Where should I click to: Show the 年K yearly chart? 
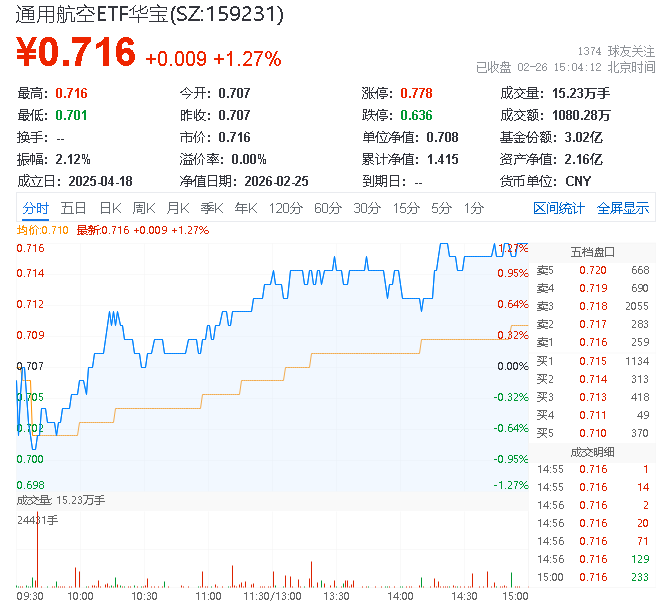245,208
